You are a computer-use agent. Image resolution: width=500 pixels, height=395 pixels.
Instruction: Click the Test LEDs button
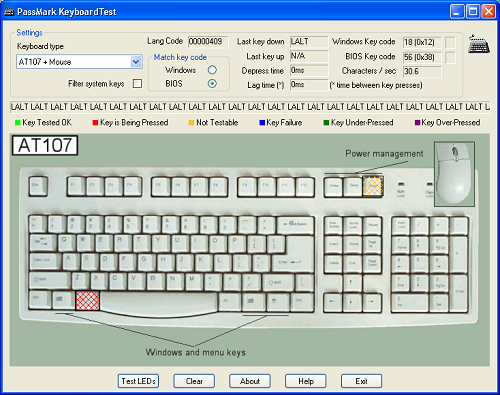click(138, 381)
